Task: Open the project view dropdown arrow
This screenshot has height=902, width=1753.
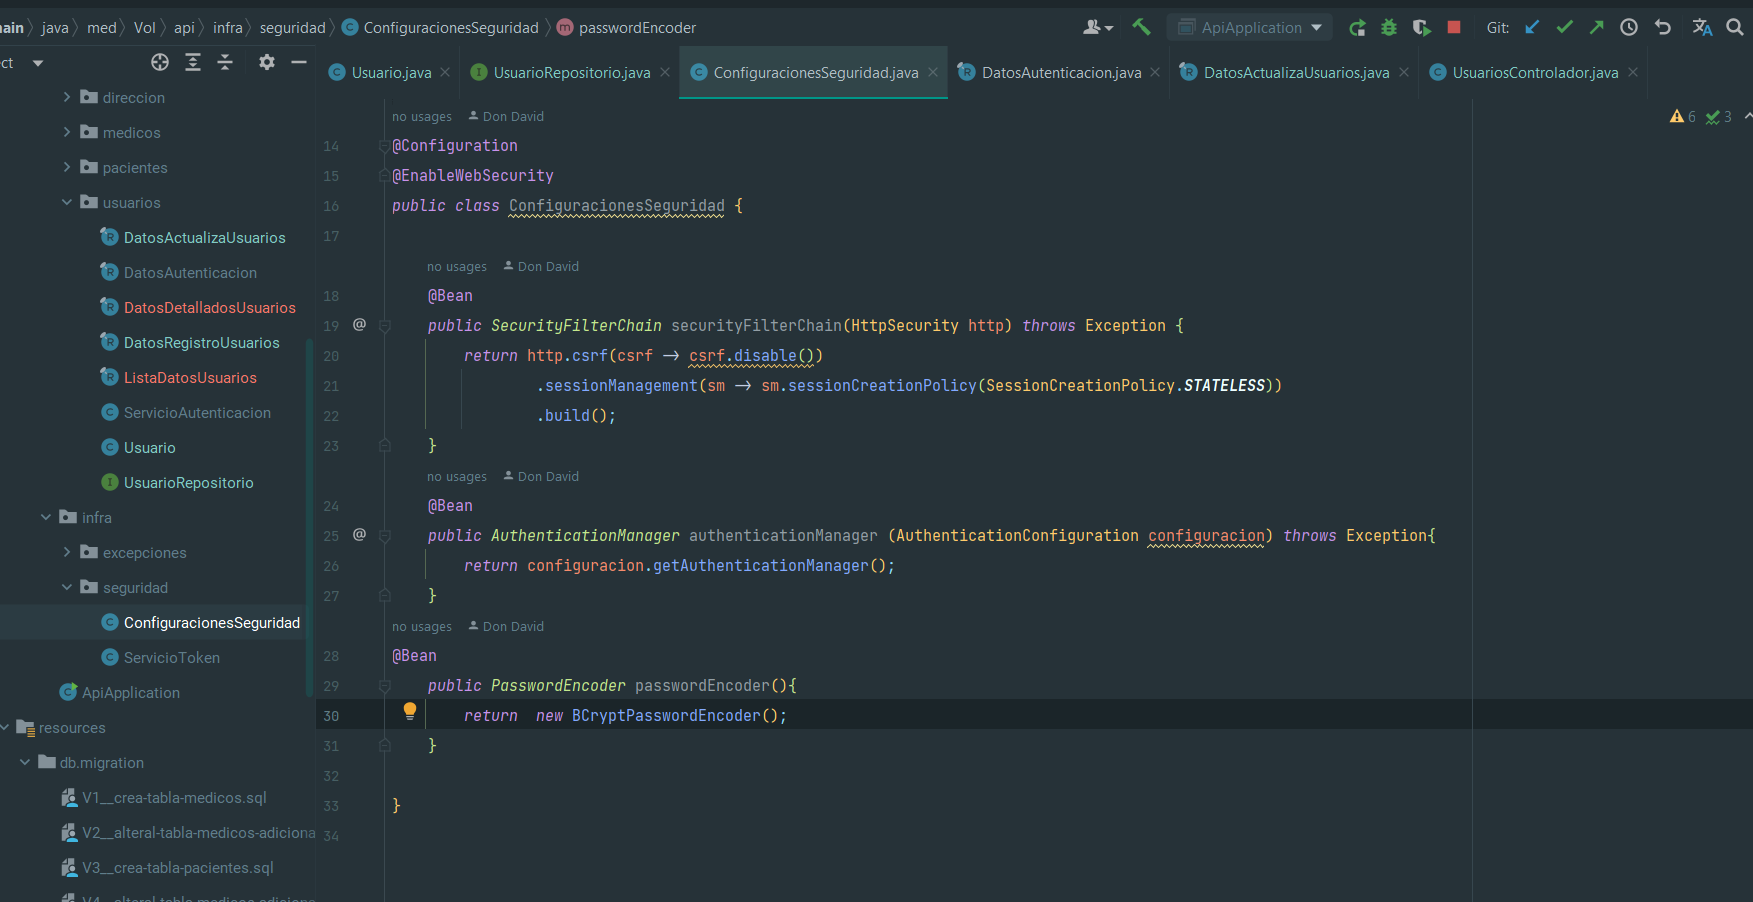Action: coord(38,63)
